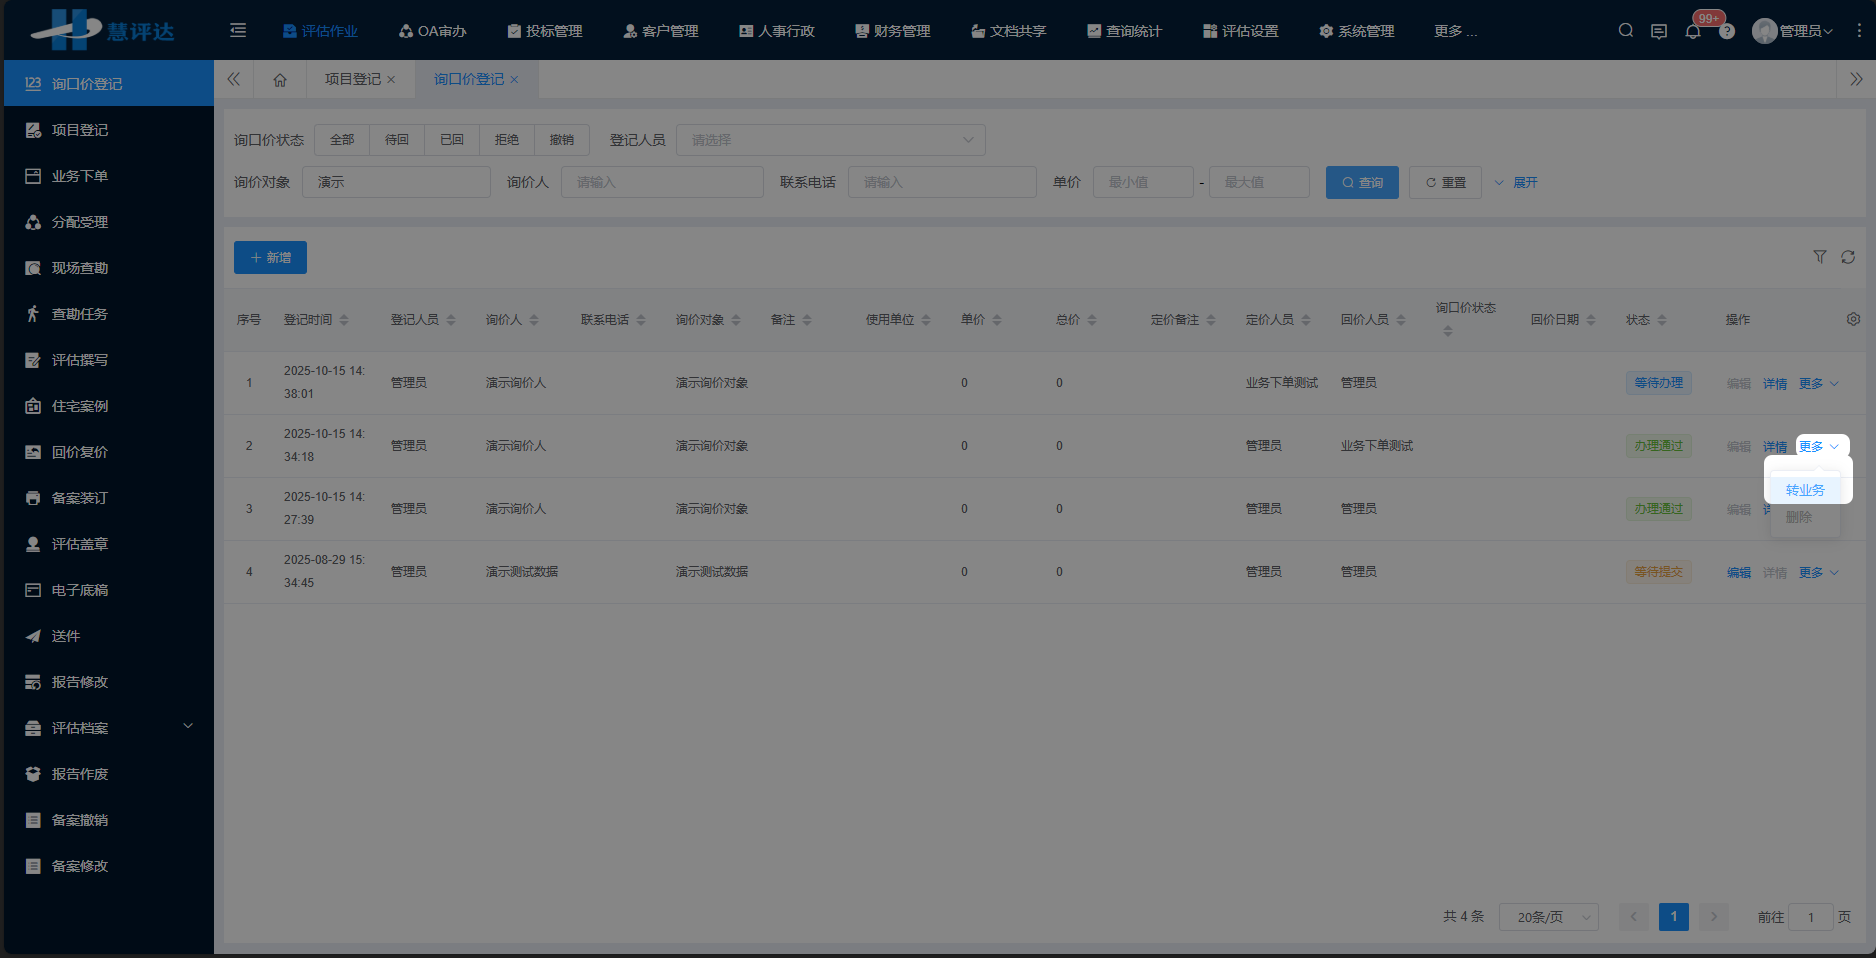Open the 20条/页 page size dropdown

coord(1548,916)
